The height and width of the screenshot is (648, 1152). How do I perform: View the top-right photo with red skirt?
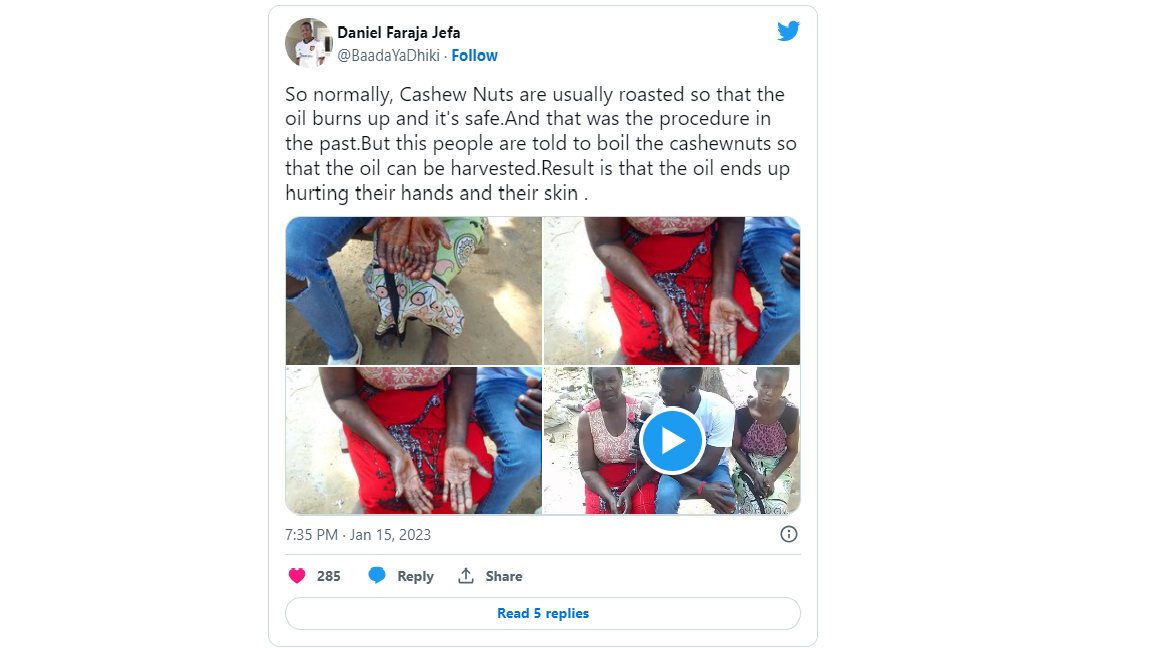point(671,290)
